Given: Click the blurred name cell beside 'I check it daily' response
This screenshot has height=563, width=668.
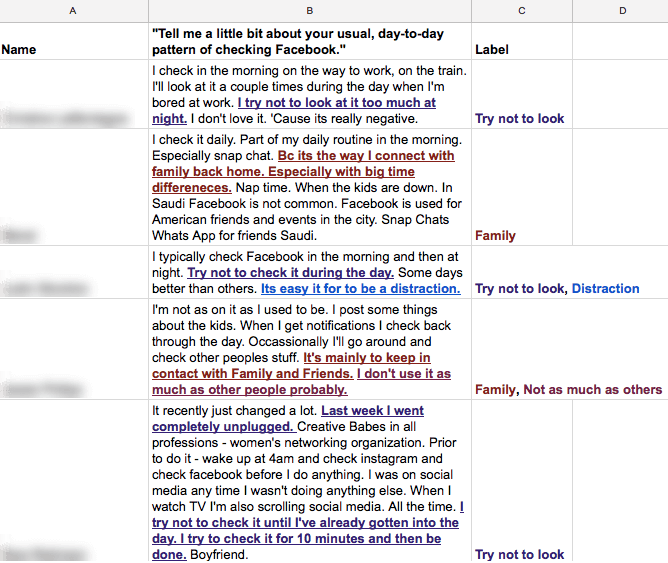Looking at the screenshot, I should pos(74,187).
